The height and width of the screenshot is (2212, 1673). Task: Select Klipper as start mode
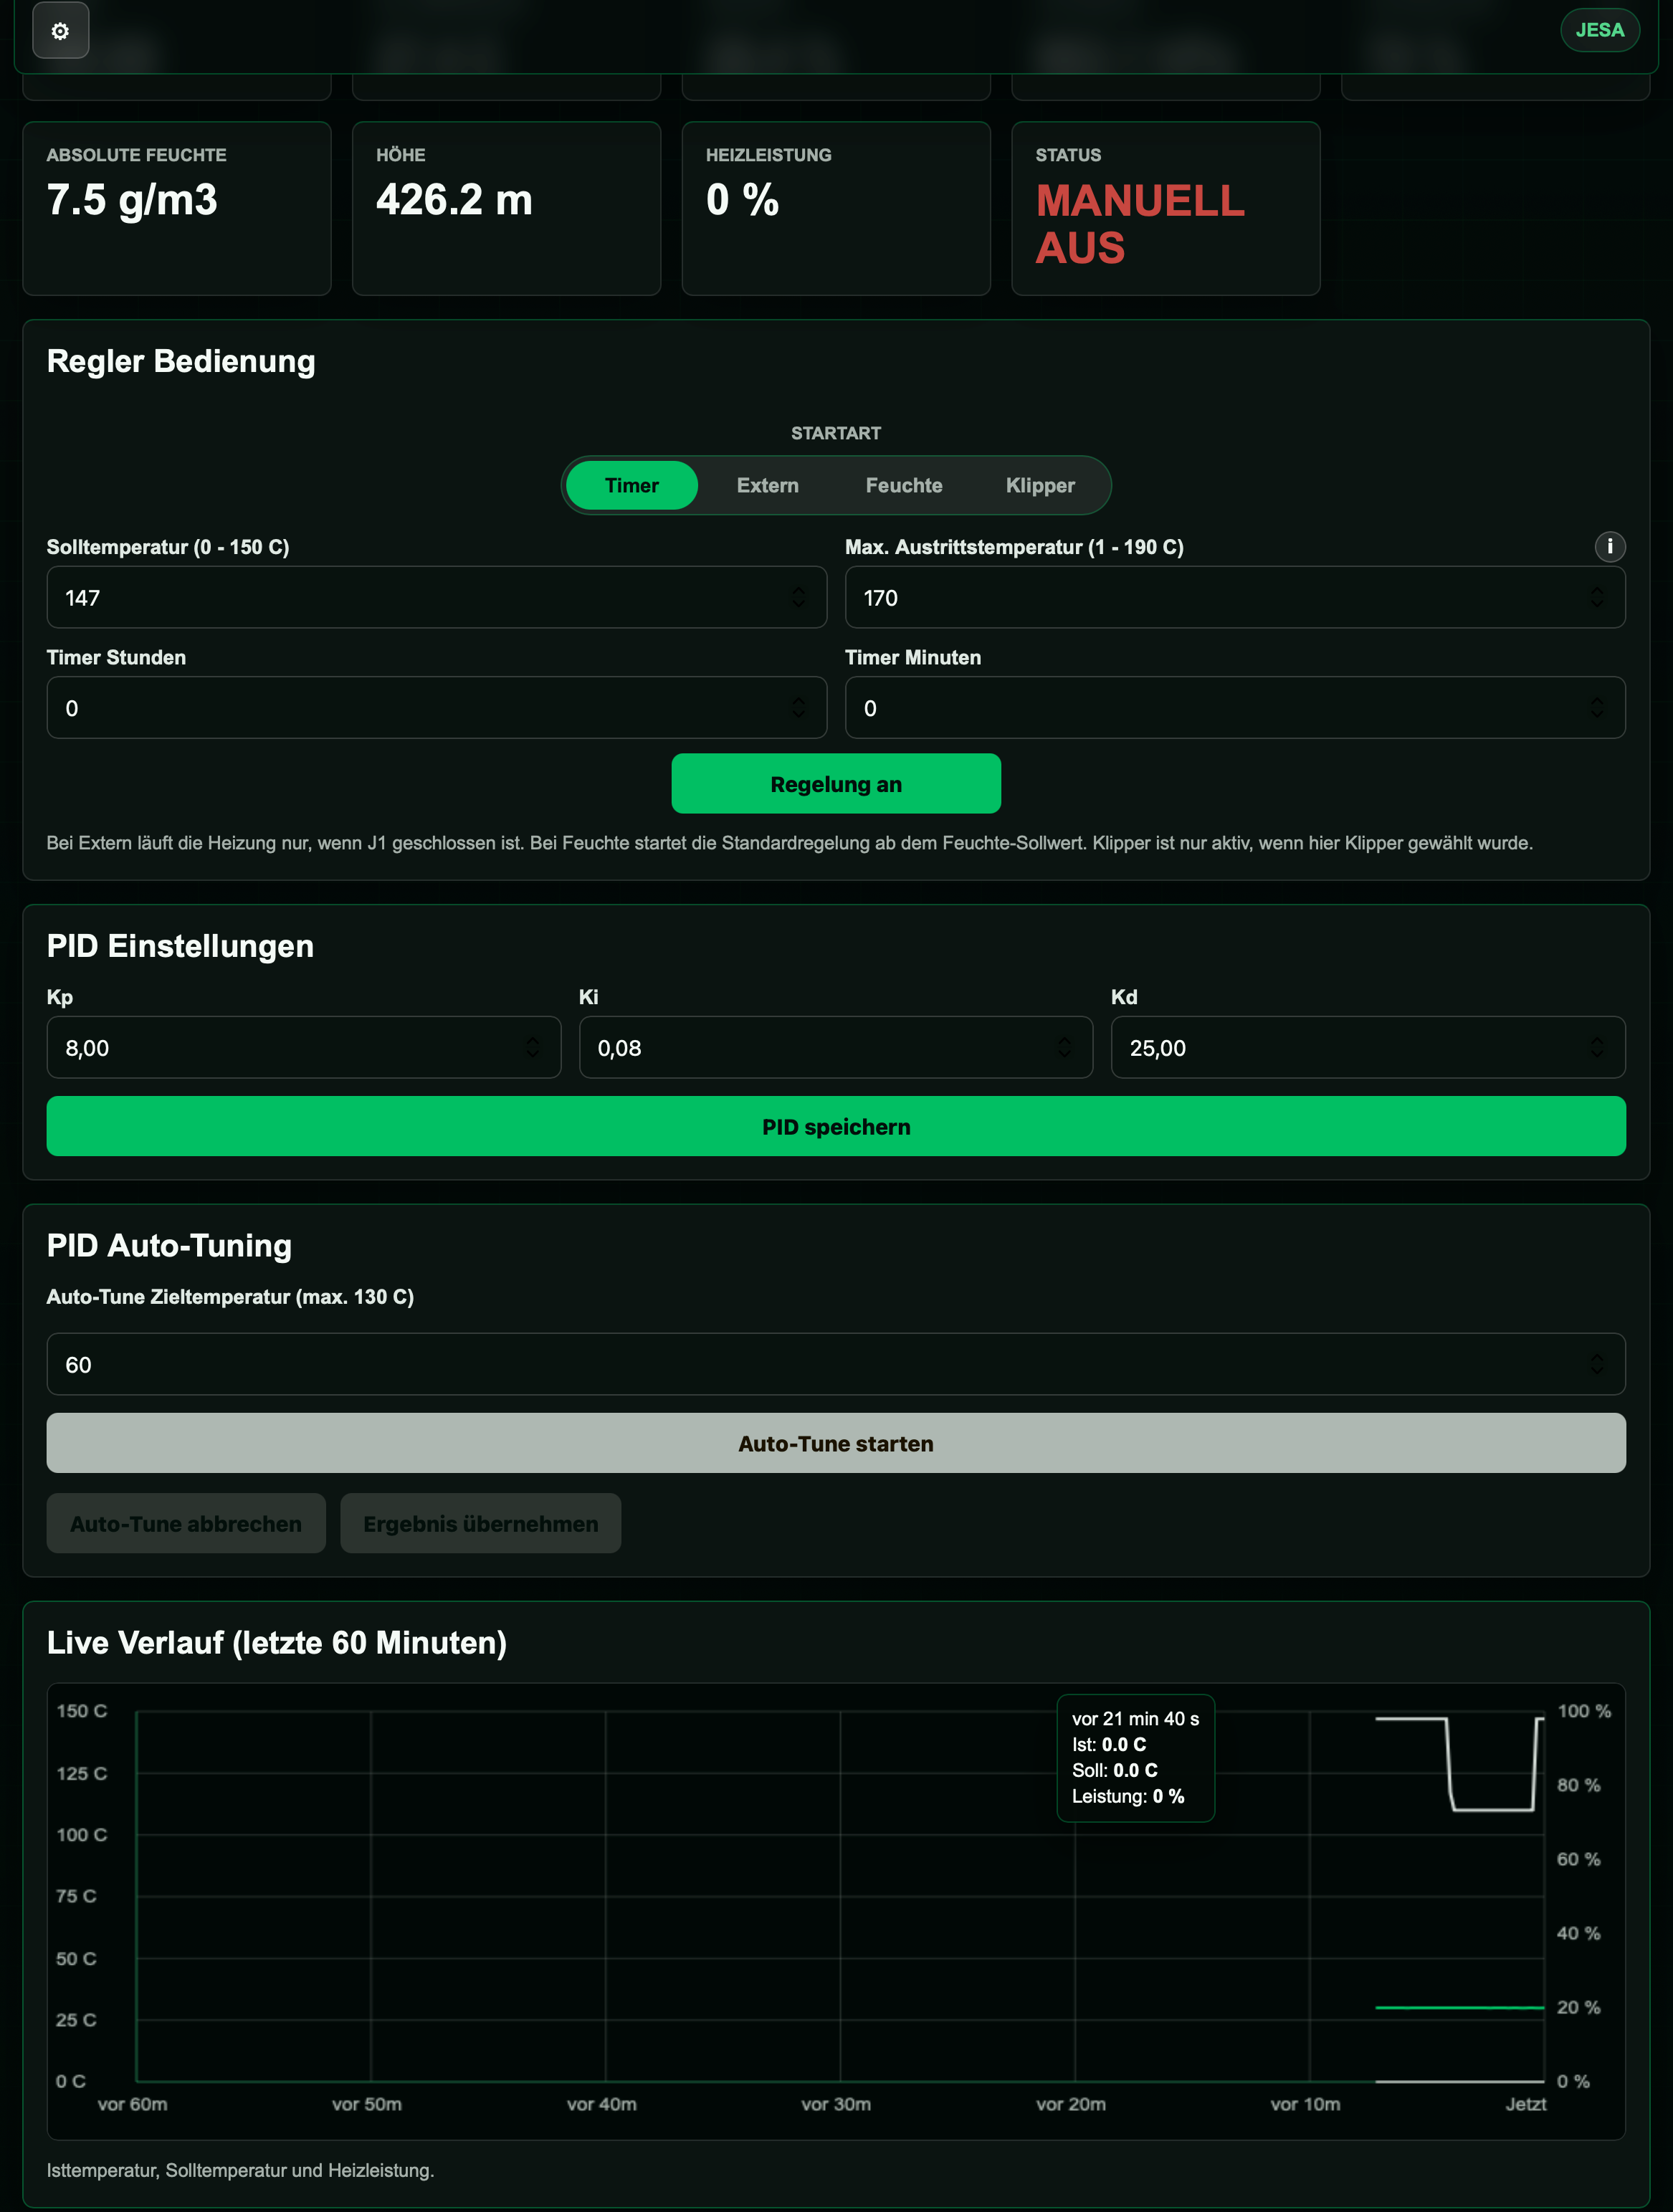coord(1040,485)
